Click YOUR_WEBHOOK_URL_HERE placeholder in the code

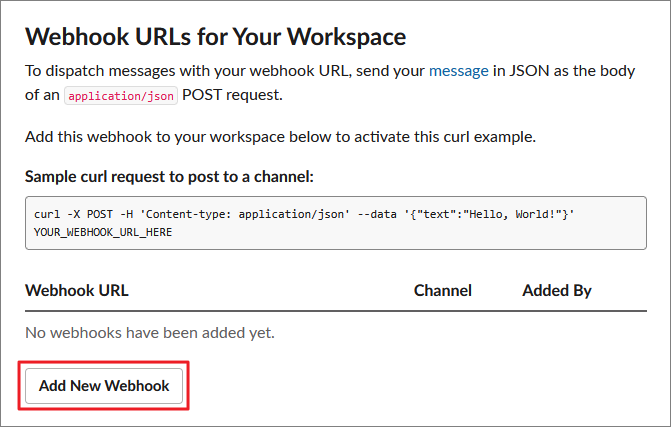tap(103, 232)
